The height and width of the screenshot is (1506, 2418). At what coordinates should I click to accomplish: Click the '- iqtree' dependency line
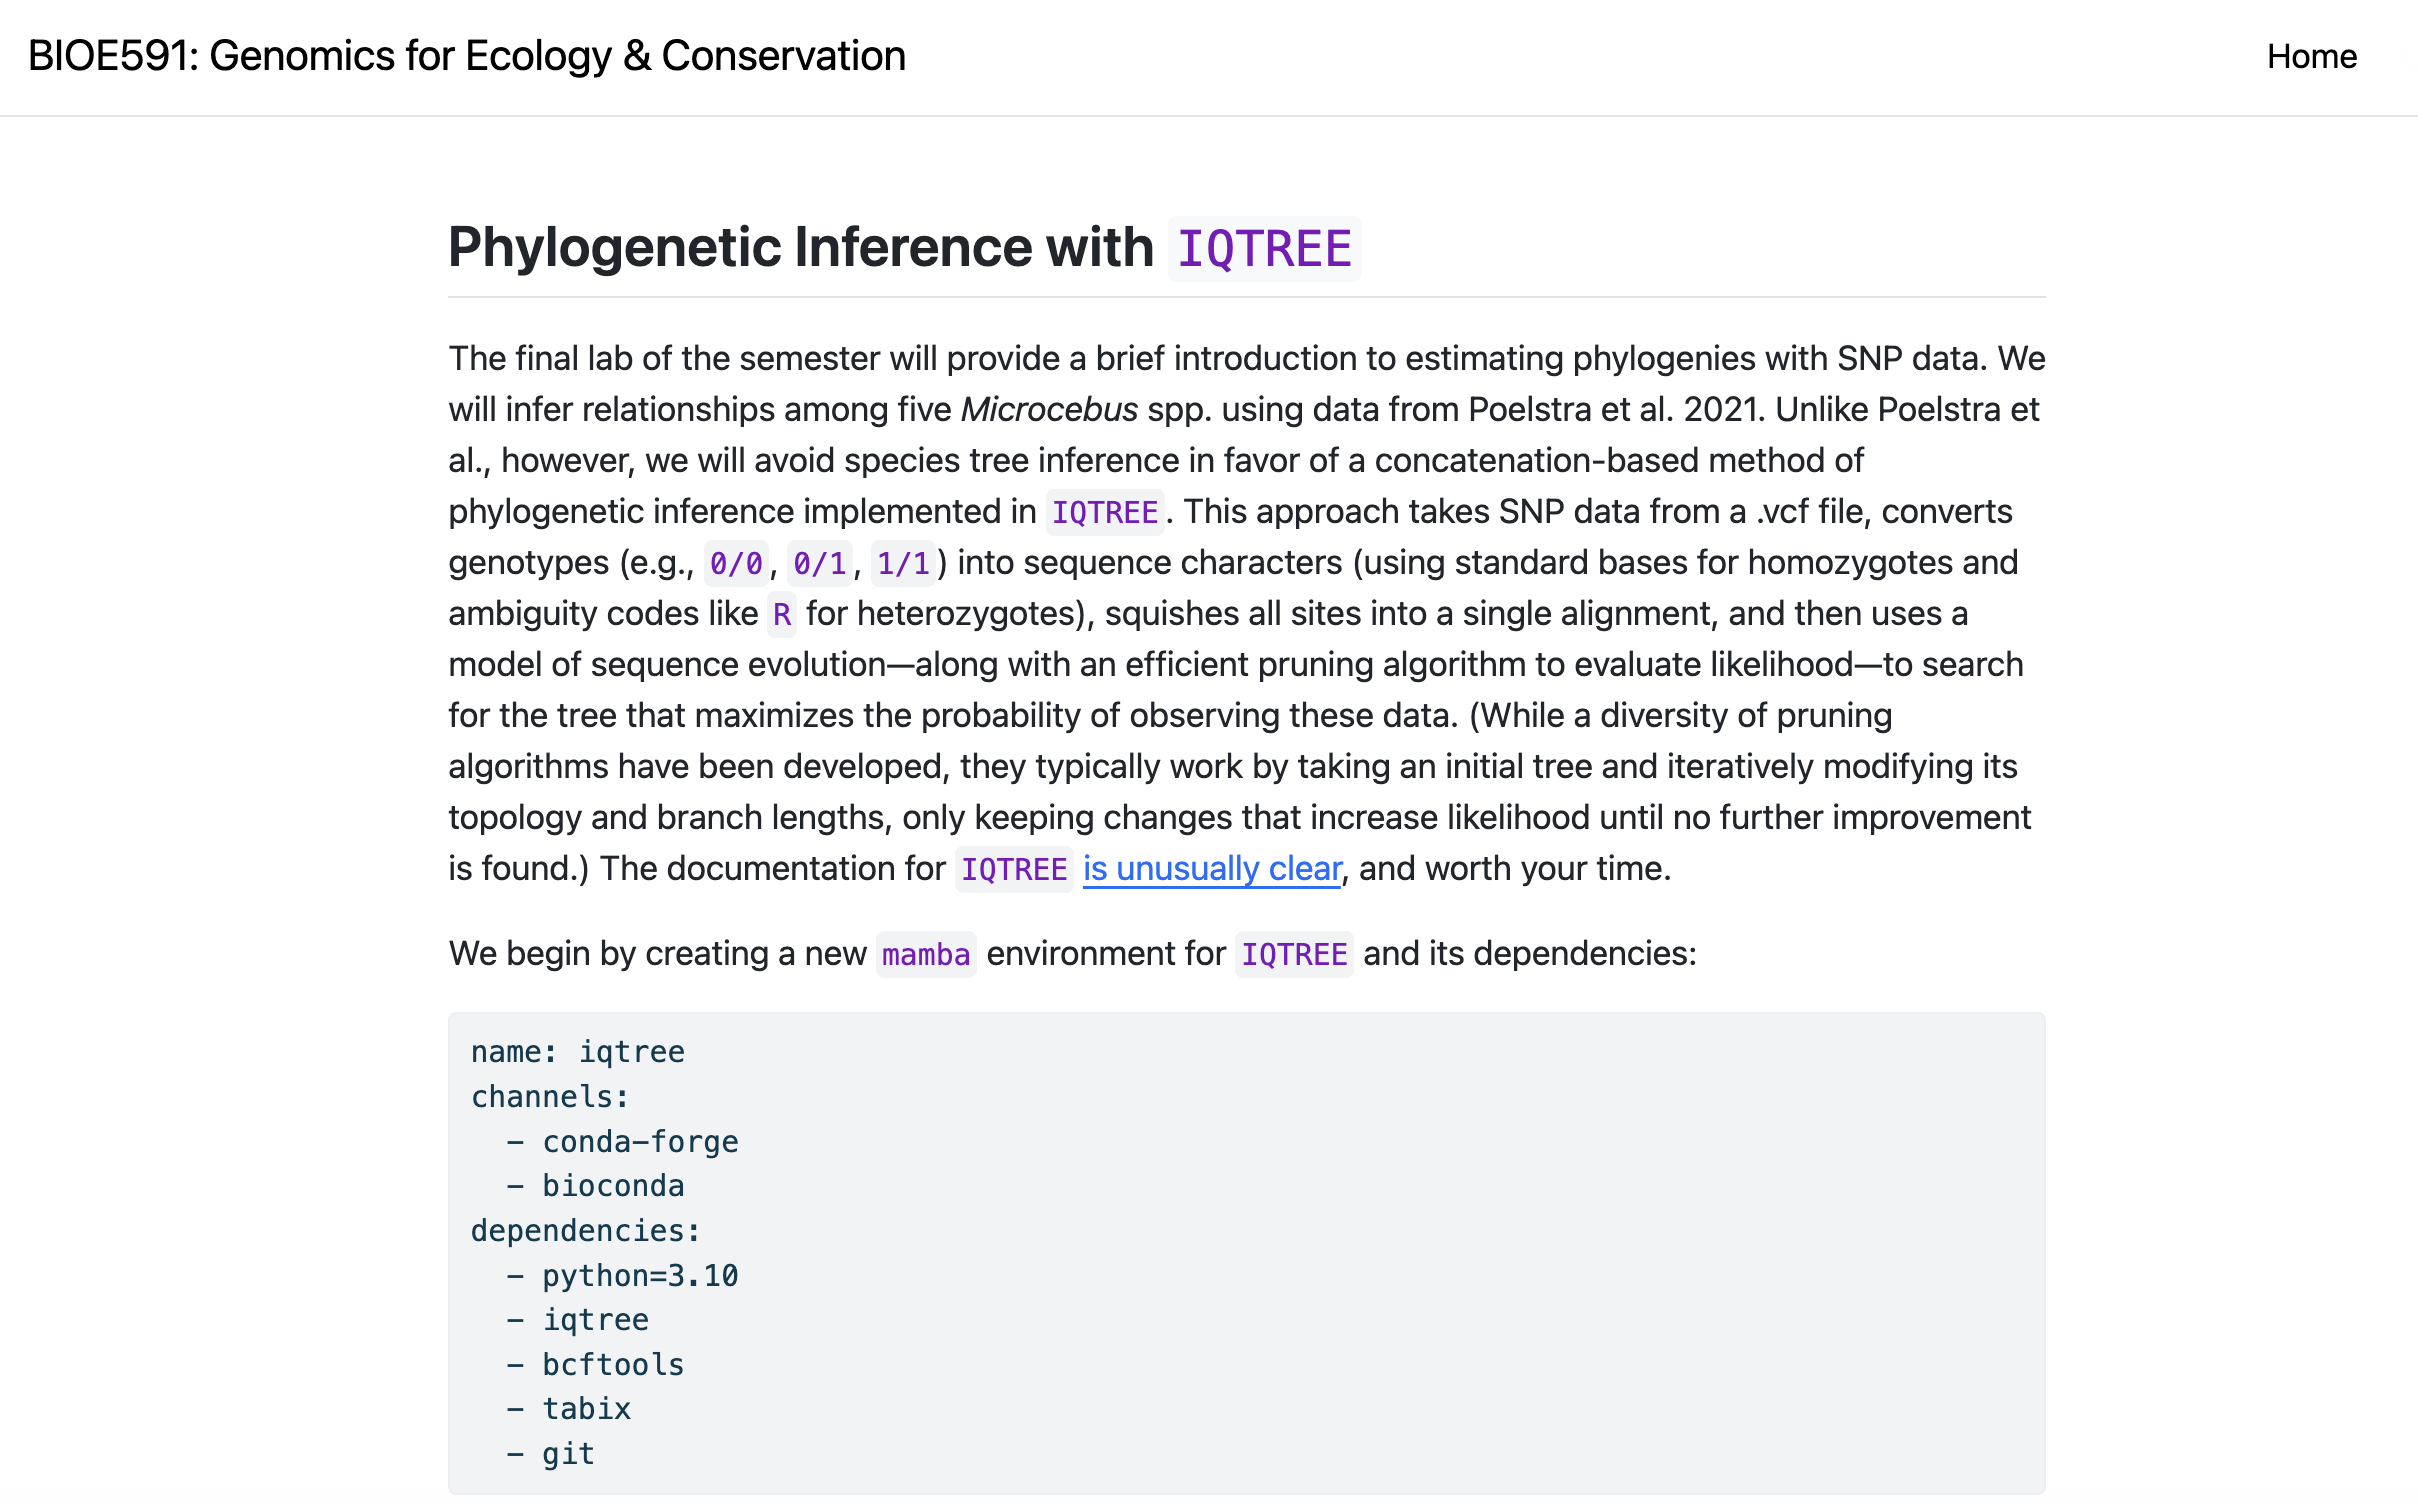(578, 1320)
